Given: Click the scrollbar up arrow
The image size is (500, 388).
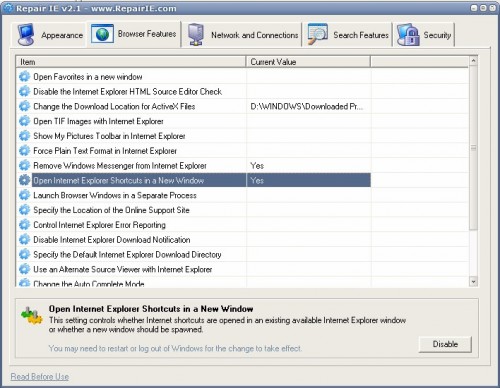Looking at the screenshot, I should [473, 61].
